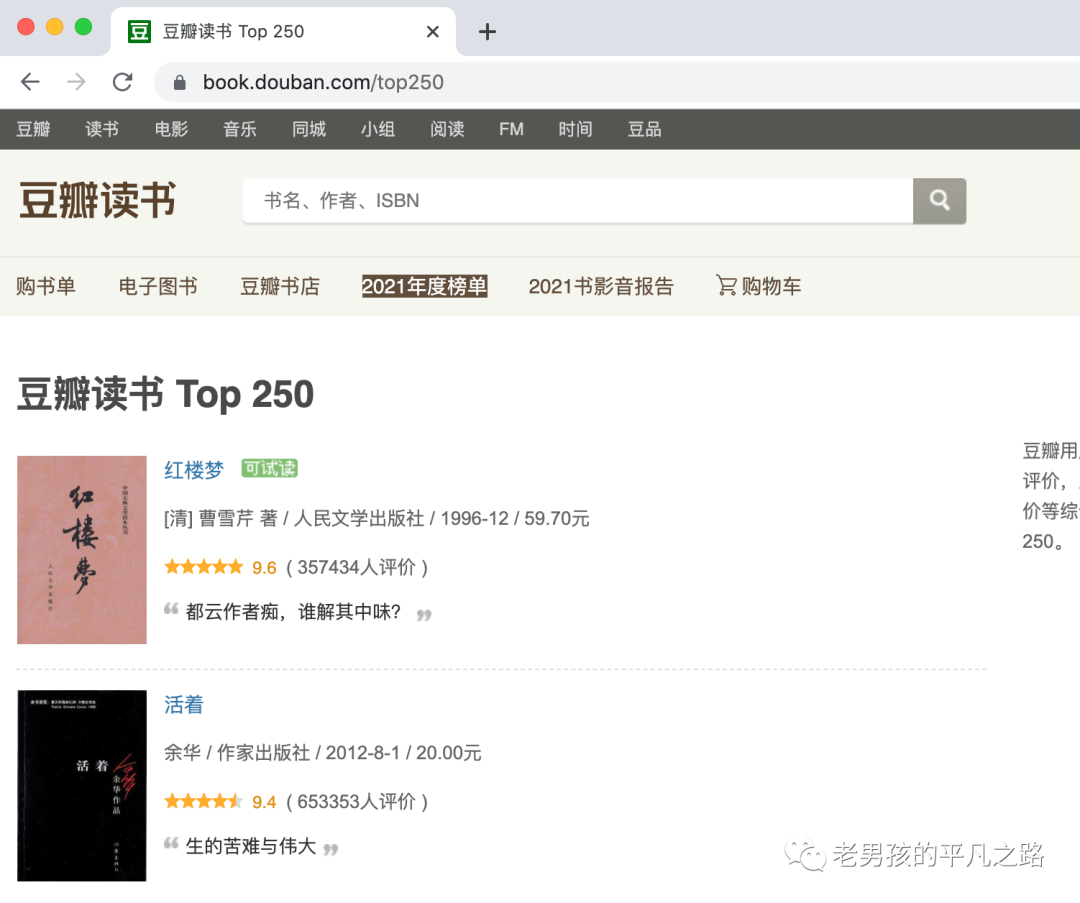The image size is (1080, 903).
Task: Click the shopping cart icon beside 购物车
Action: pos(725,285)
